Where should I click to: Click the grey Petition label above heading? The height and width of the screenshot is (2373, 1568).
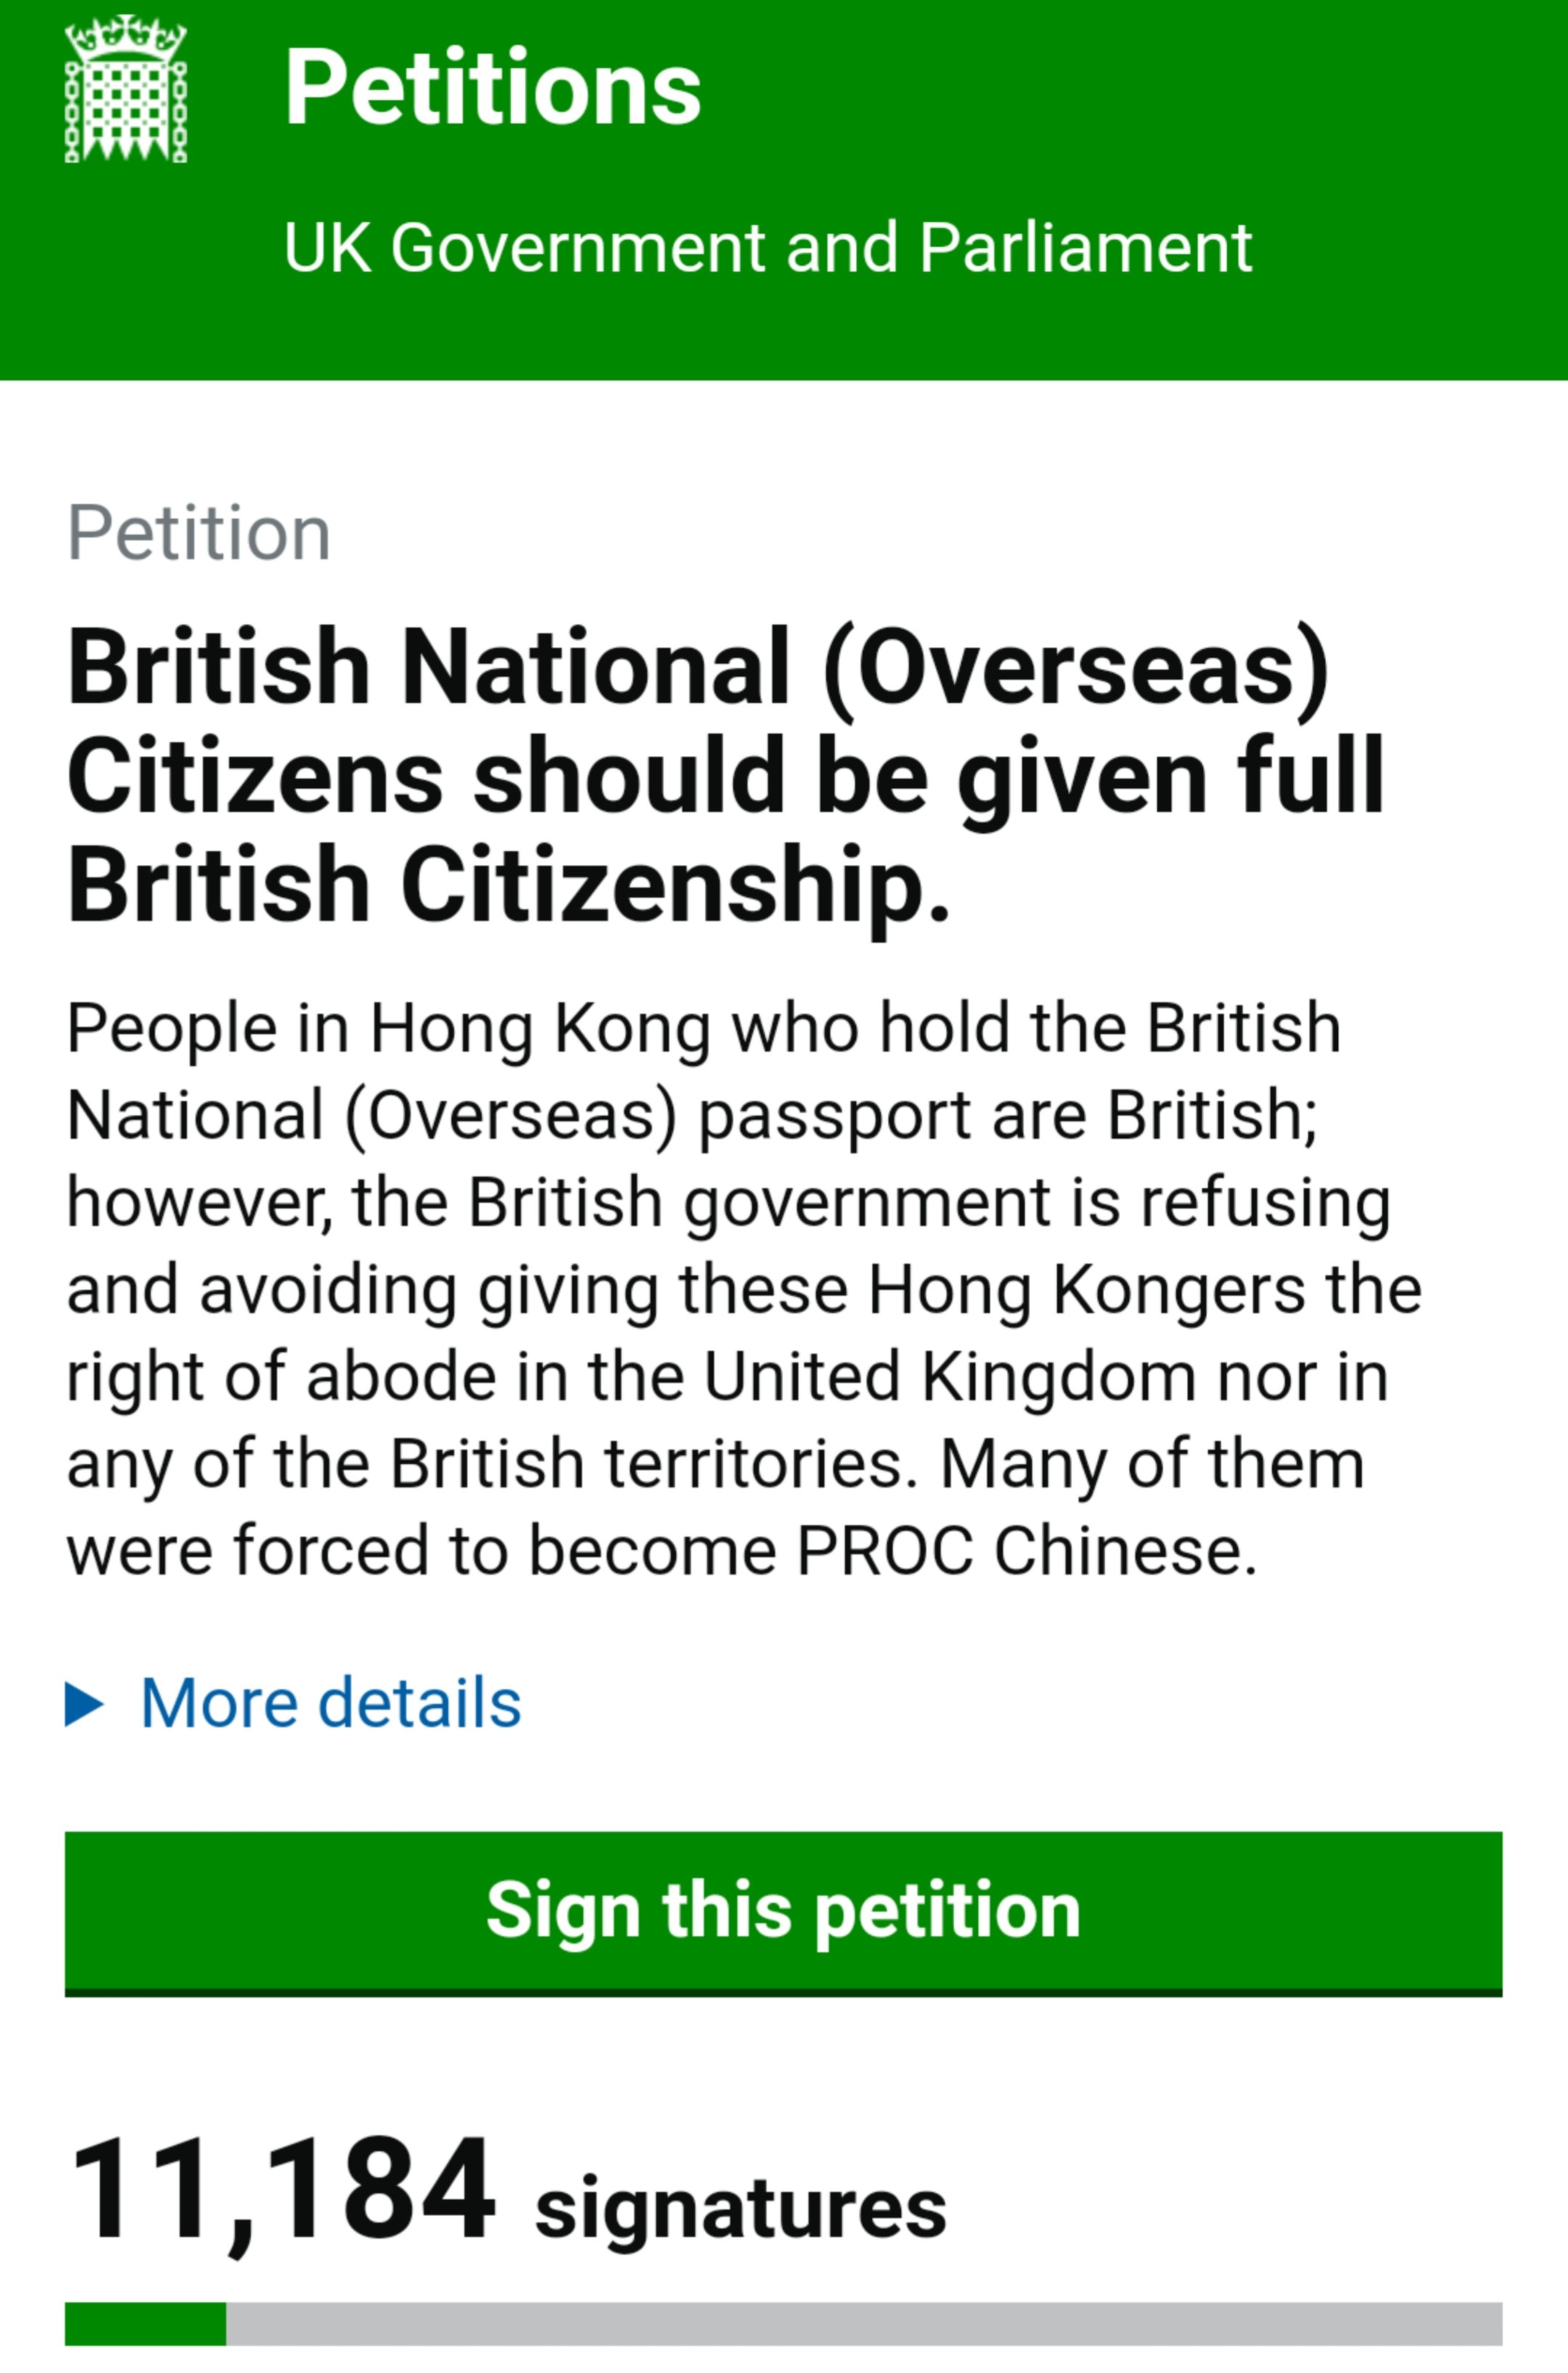[199, 534]
